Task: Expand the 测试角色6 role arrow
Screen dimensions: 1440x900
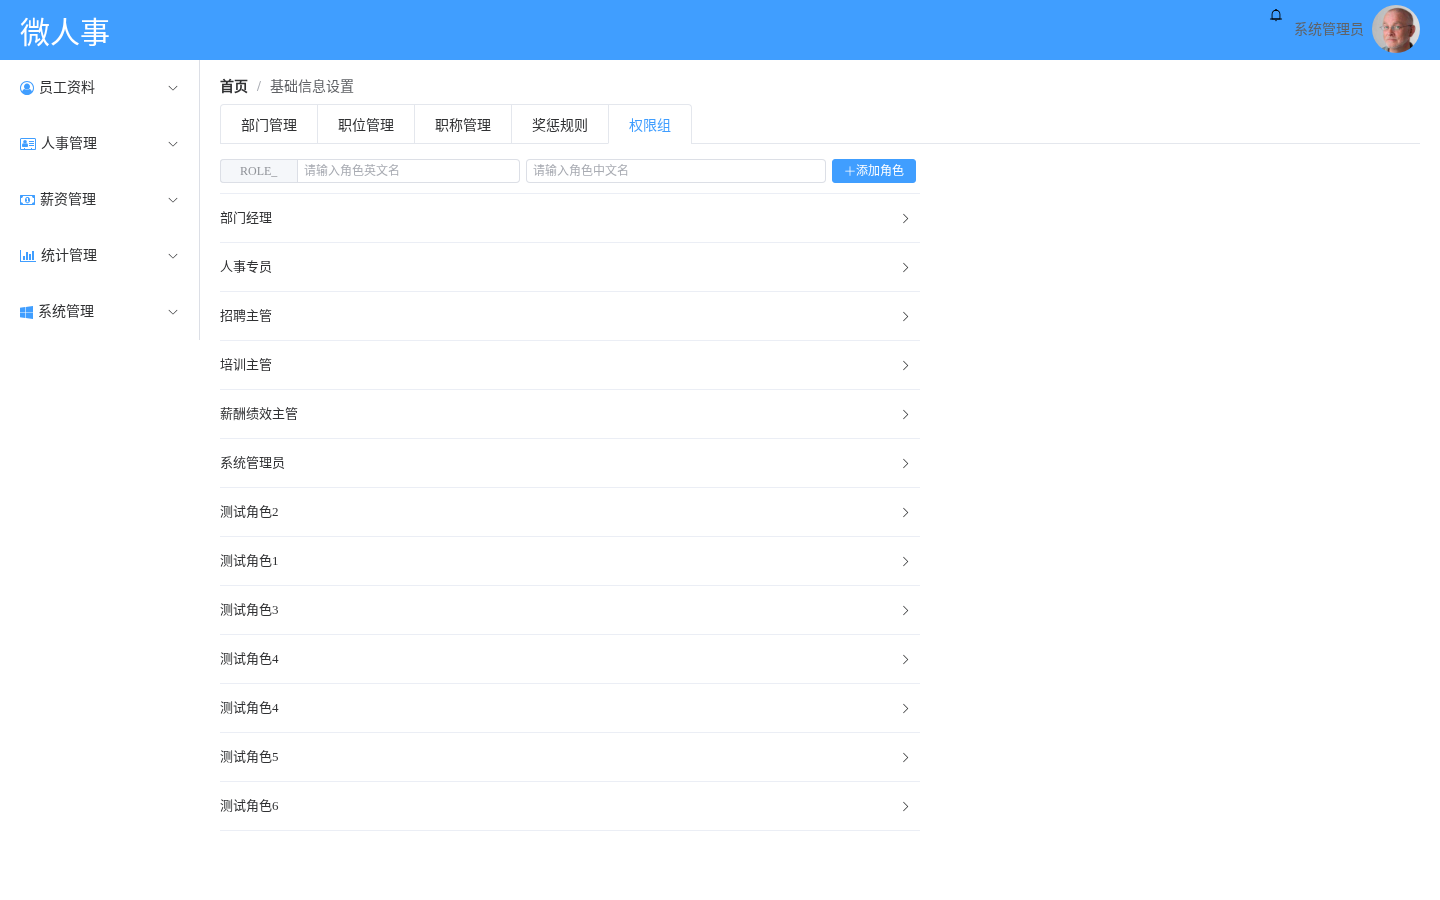Action: click(905, 806)
